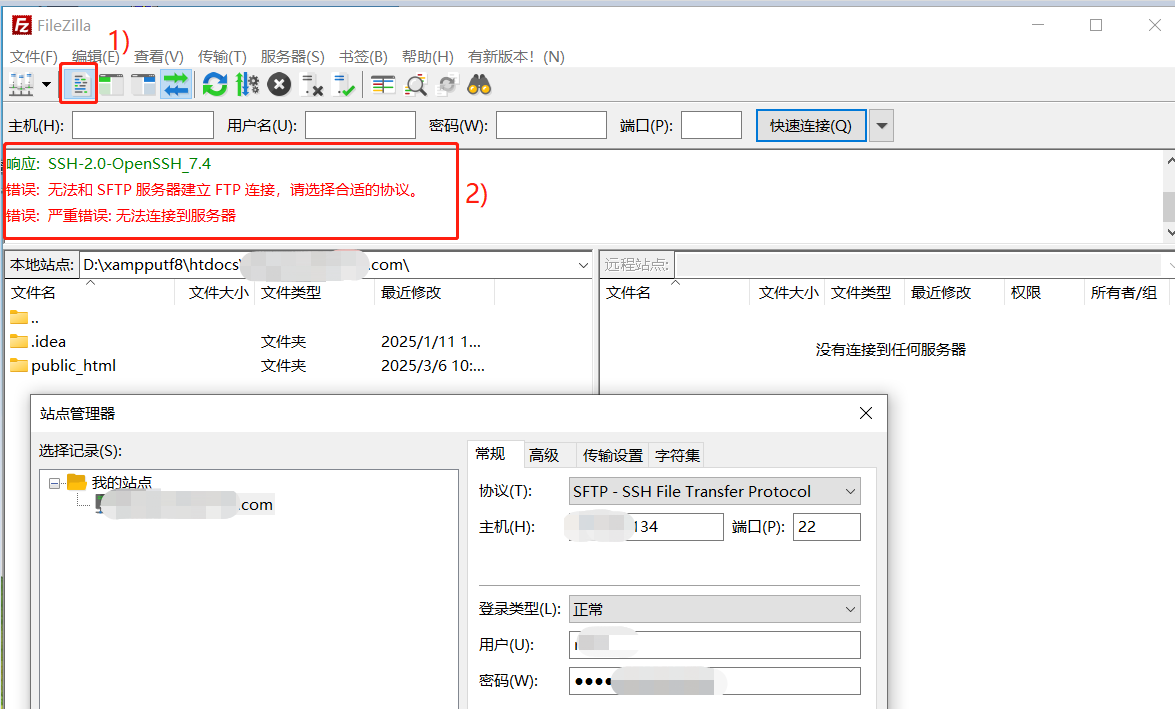Click the quickconnect 端口(P) input field
Screen dimensions: 1175x709
711,125
